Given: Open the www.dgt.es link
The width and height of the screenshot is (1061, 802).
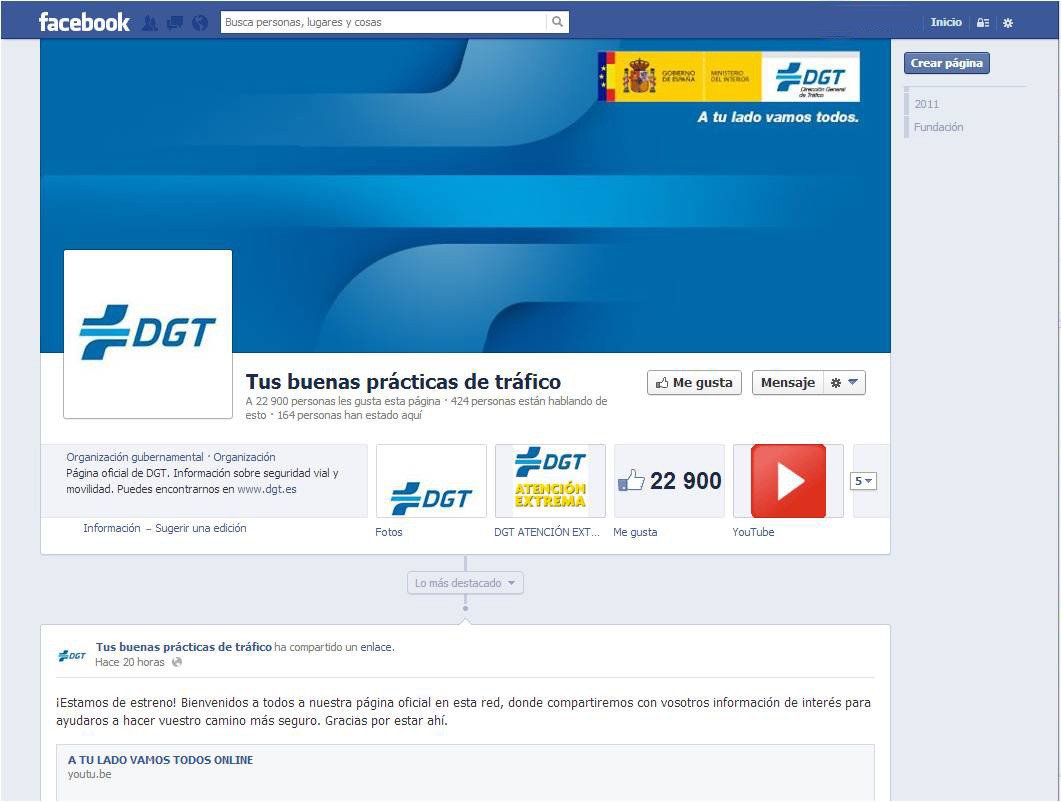Looking at the screenshot, I should click(x=267, y=489).
